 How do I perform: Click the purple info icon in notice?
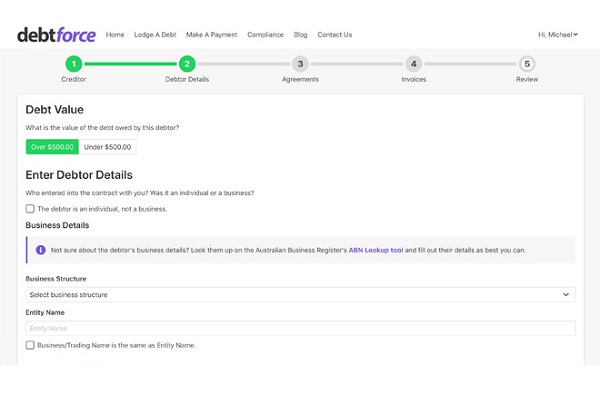coord(41,250)
